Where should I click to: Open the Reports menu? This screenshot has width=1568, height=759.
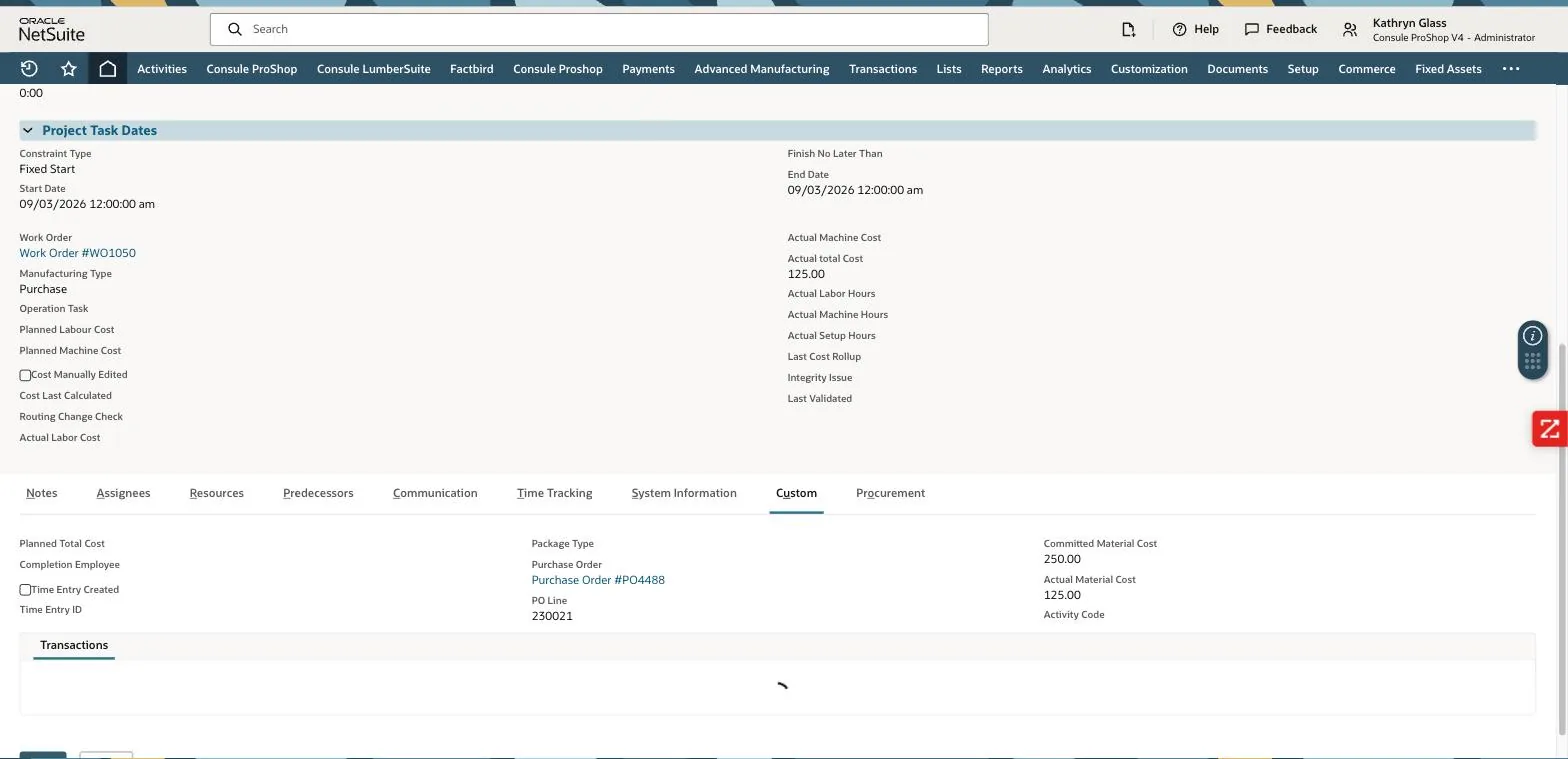coord(1002,69)
